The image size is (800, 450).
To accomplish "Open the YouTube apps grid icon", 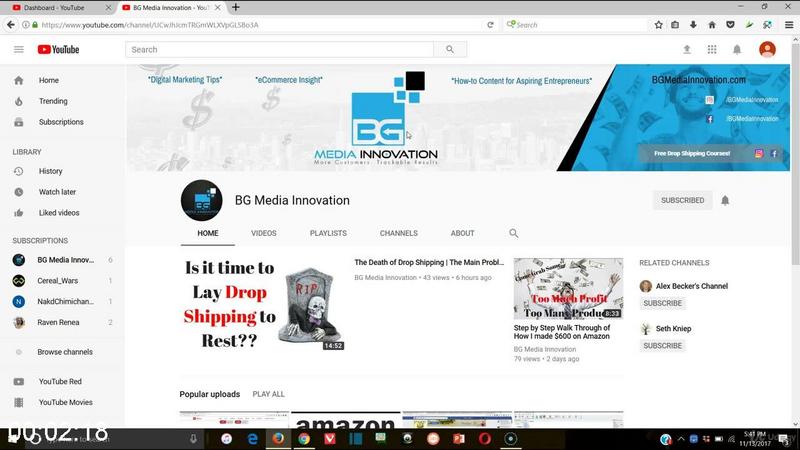I will [x=712, y=49].
